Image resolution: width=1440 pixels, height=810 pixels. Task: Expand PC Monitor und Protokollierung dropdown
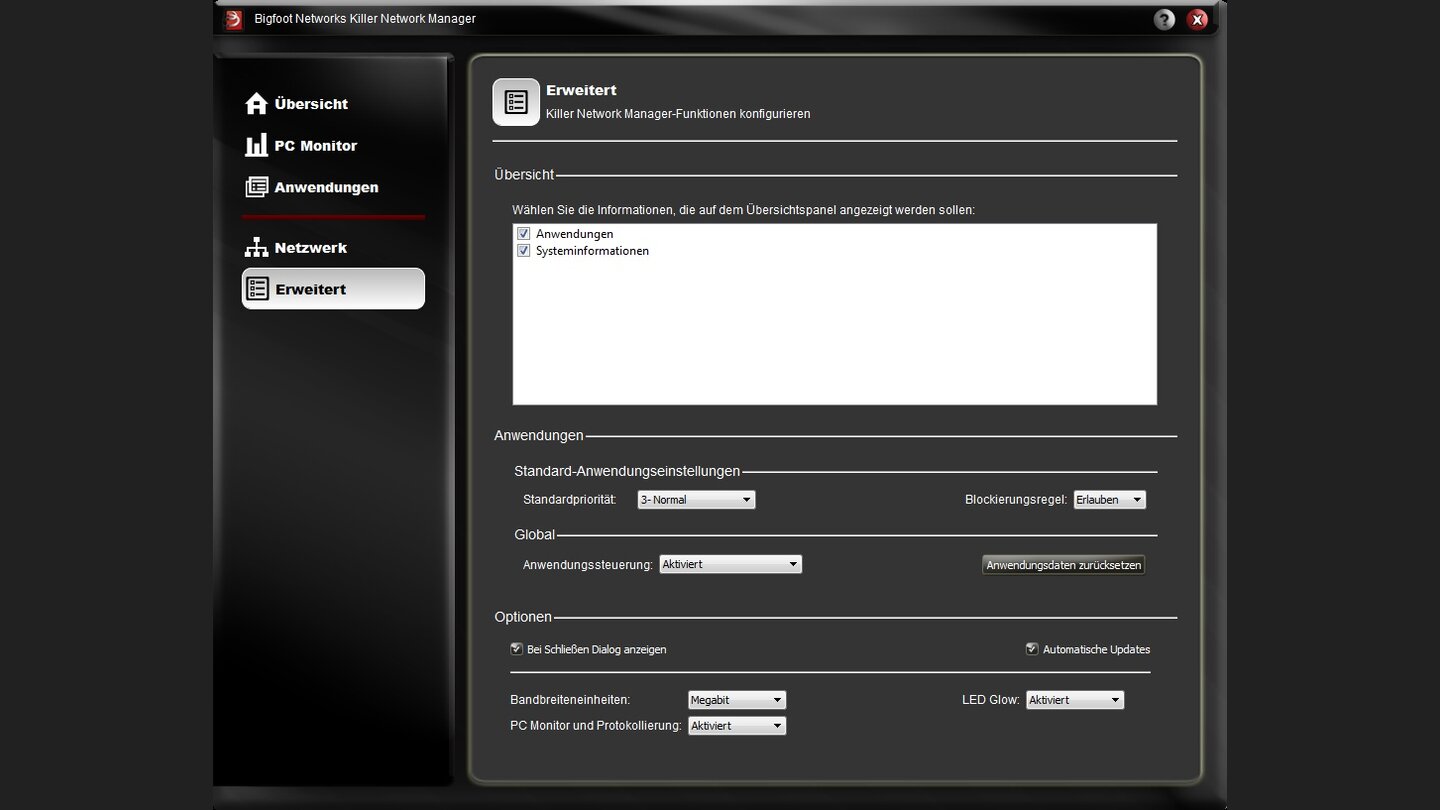[737, 726]
